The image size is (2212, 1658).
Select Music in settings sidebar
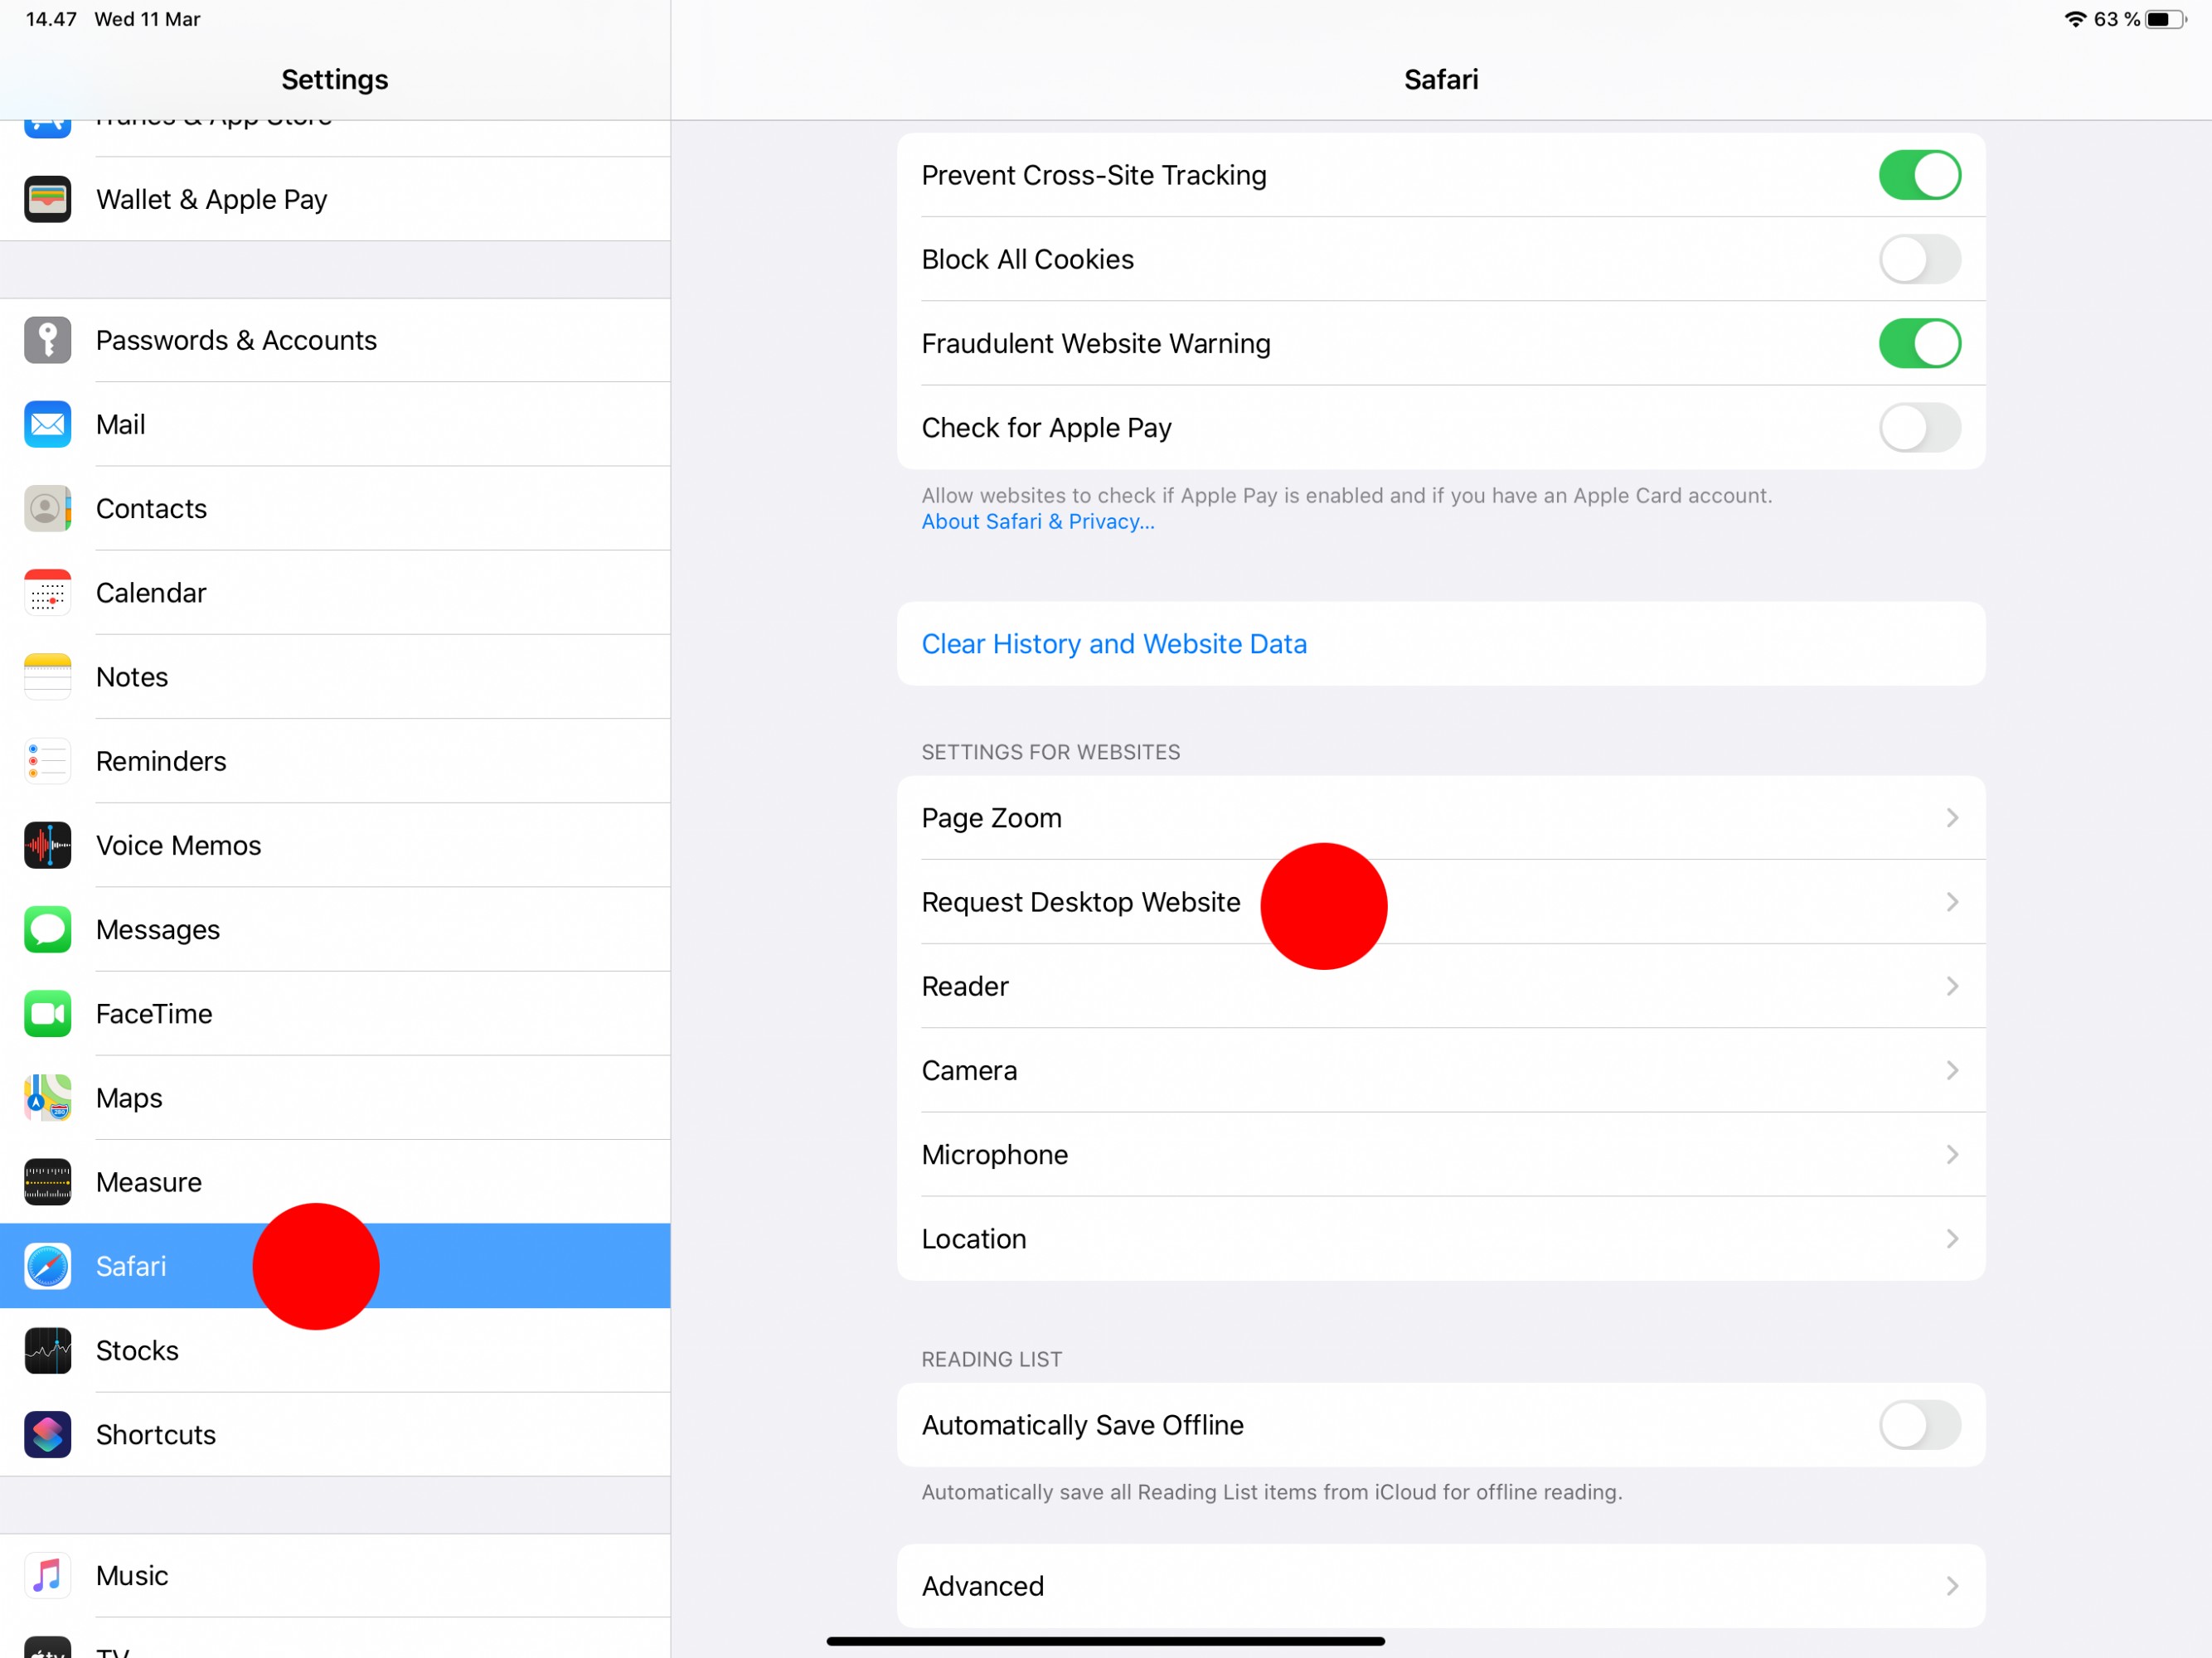(335, 1575)
